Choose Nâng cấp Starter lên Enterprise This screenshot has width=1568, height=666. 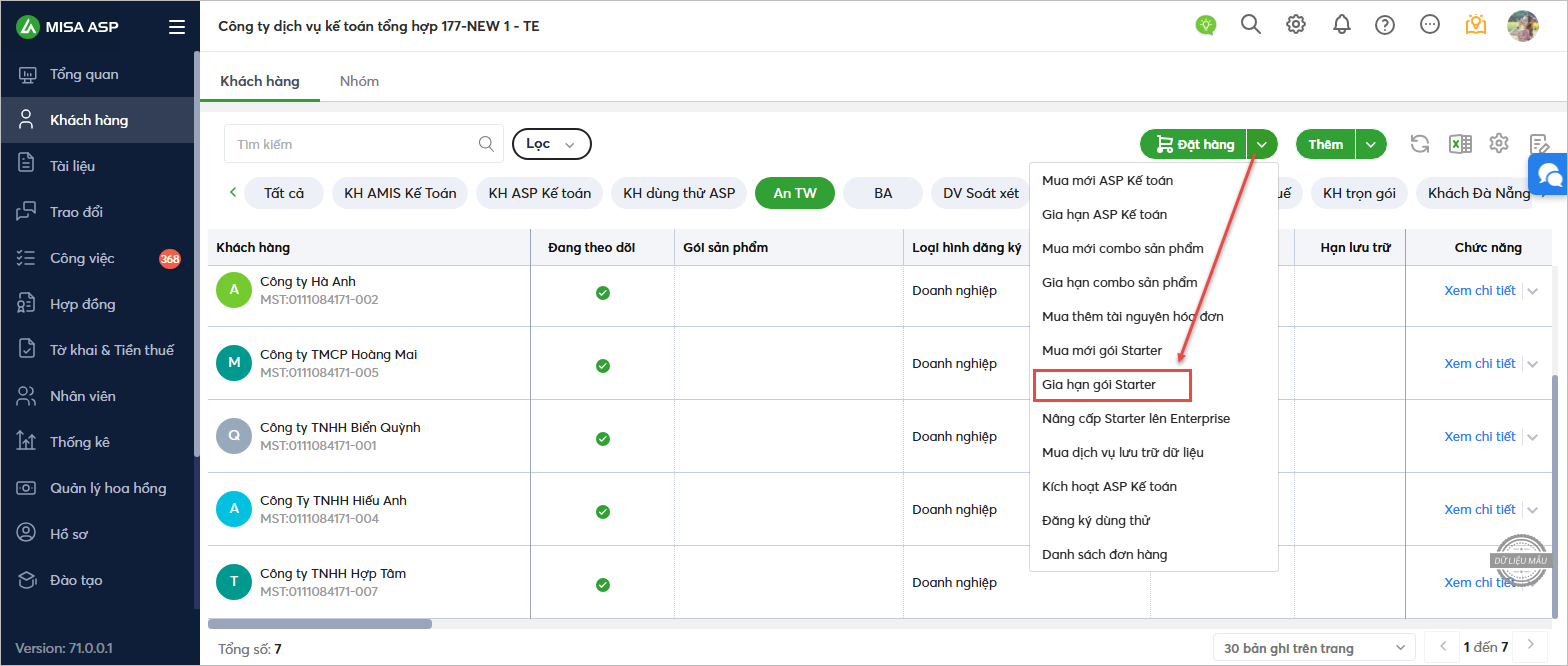(1154, 419)
